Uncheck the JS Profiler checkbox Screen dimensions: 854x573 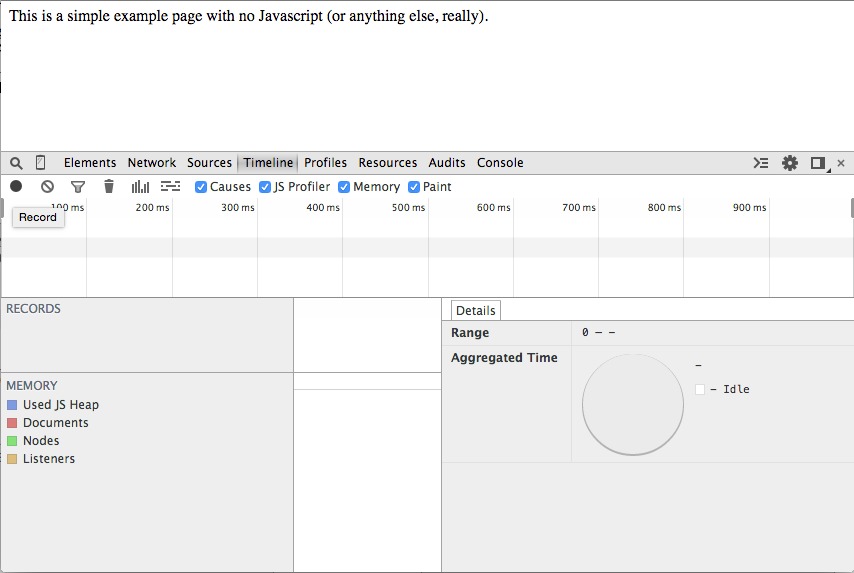[x=265, y=187]
